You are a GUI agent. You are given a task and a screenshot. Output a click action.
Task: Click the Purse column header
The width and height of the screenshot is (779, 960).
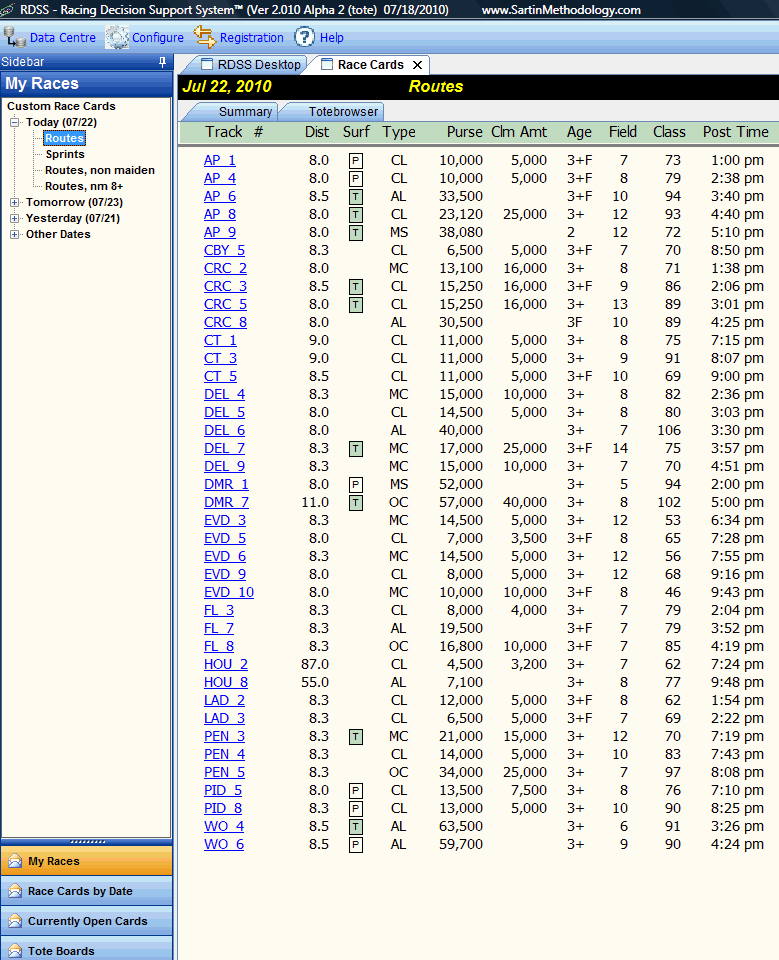[464, 132]
